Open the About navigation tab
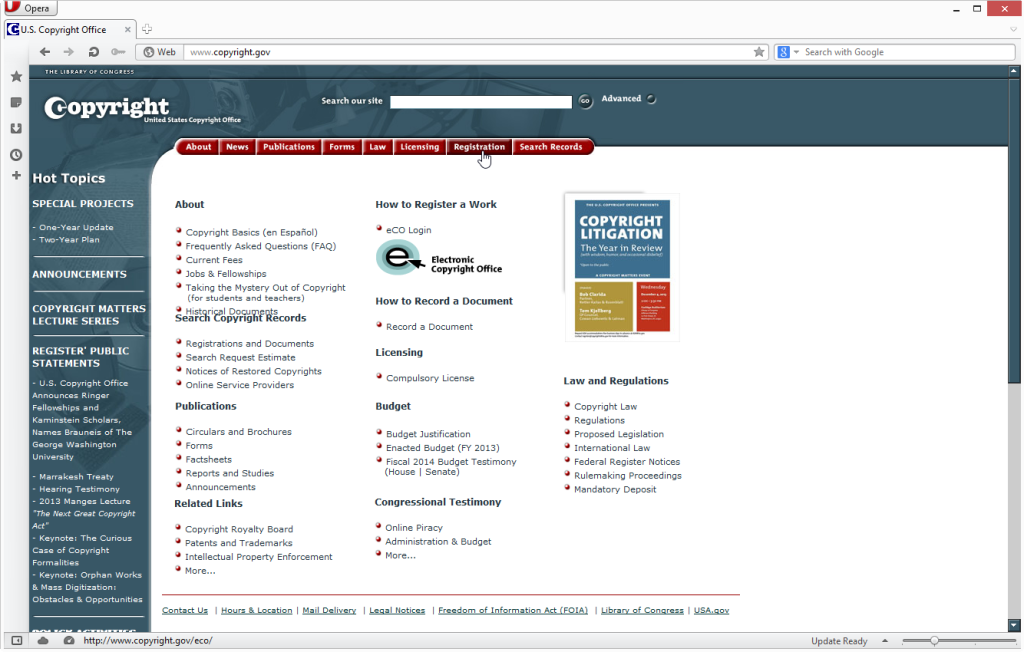This screenshot has height=652, width=1024. 198,147
